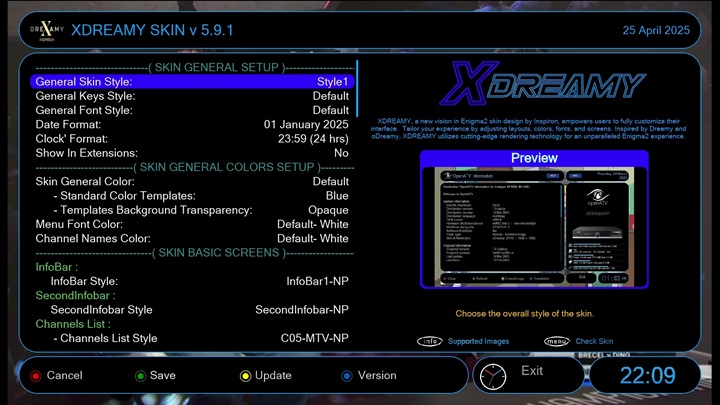Click Skin General Color Default value
The height and width of the screenshot is (405, 720).
coord(331,181)
